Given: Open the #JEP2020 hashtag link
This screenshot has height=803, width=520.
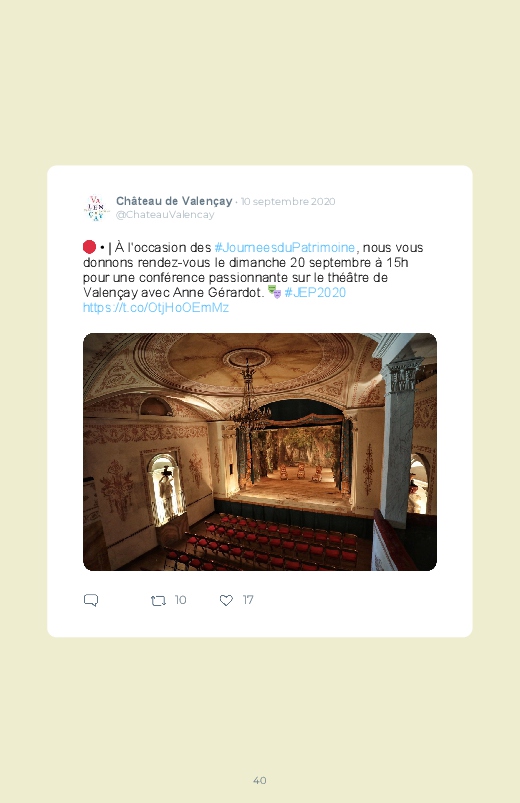Looking at the screenshot, I should point(315,292).
